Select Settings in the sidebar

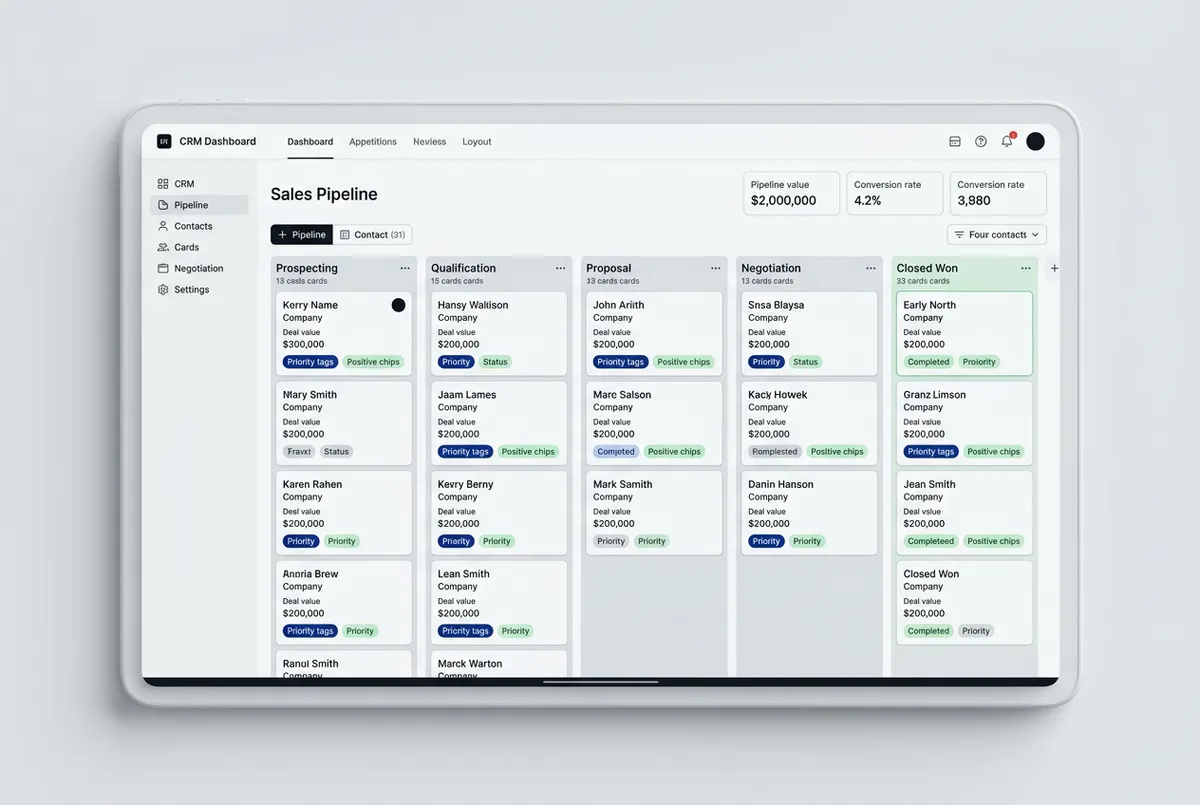(x=199, y=289)
